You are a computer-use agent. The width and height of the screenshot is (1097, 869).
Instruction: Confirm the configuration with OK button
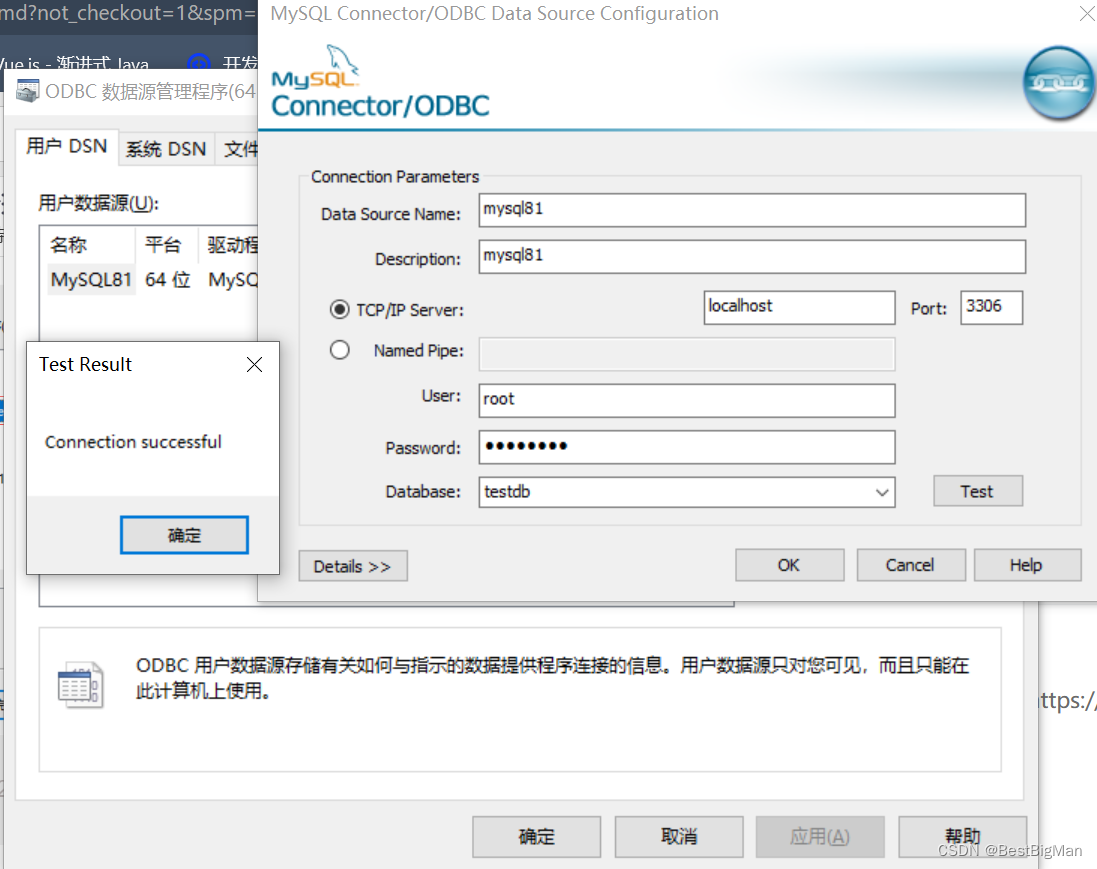pos(789,565)
